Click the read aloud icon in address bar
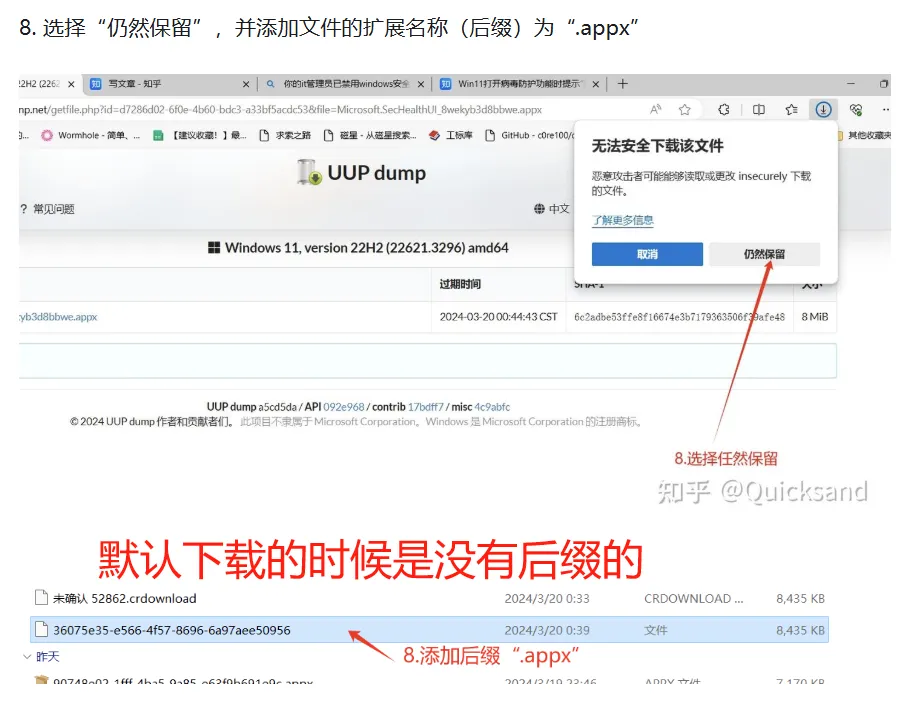This screenshot has height=707, width=911. point(655,109)
